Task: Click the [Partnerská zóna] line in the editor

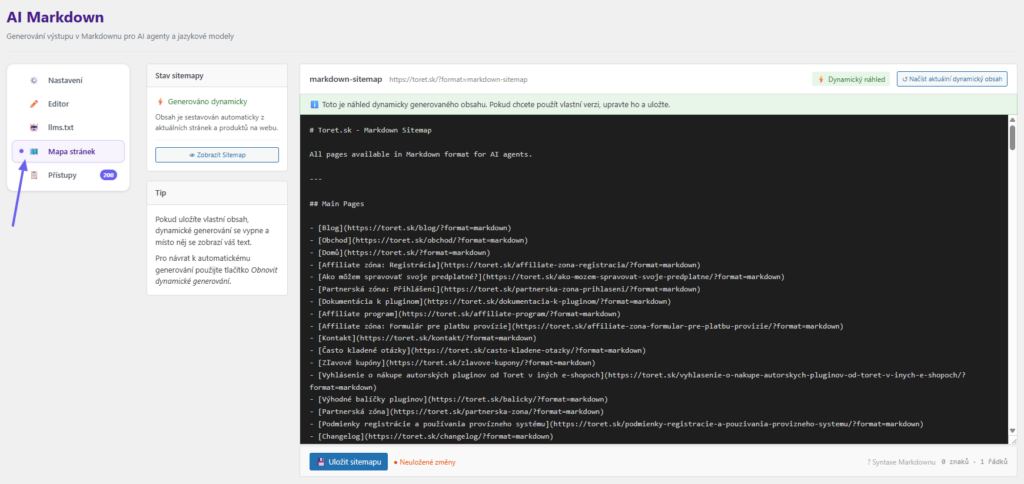Action: (456, 411)
